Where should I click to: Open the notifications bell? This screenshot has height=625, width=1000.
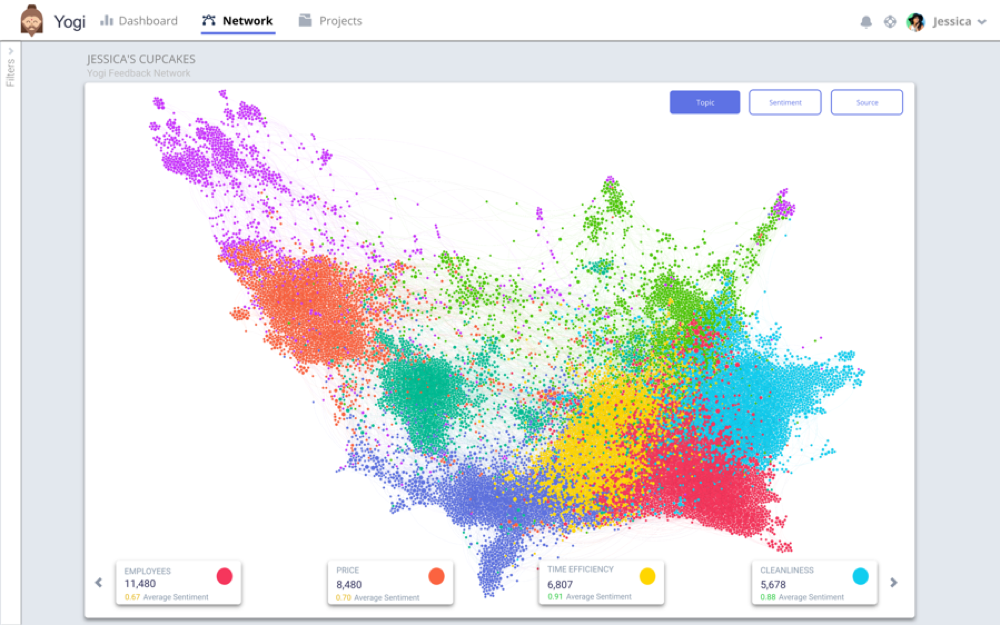pyautogui.click(x=866, y=21)
